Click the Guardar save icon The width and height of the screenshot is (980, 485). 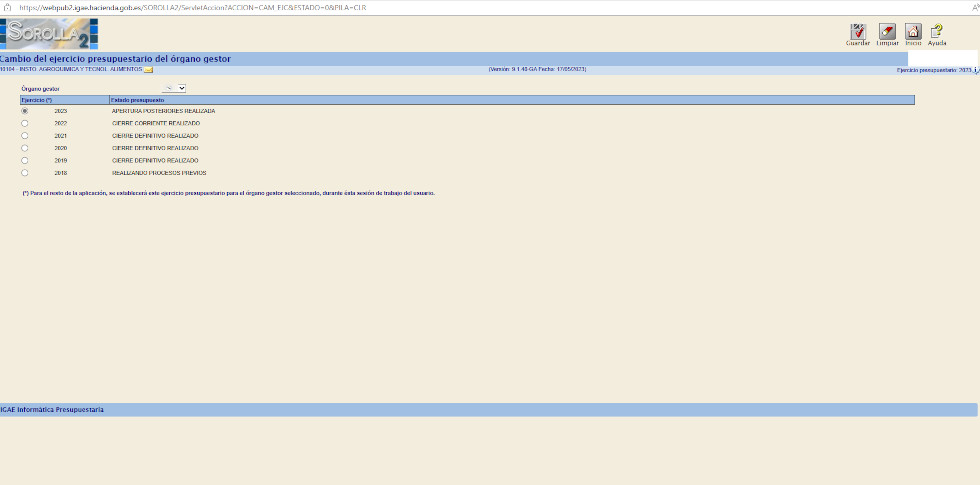click(x=857, y=32)
